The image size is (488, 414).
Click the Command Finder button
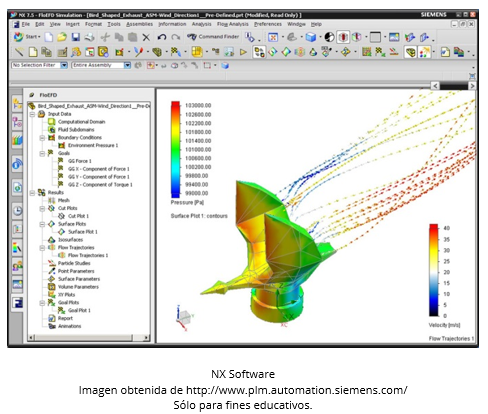(213, 37)
